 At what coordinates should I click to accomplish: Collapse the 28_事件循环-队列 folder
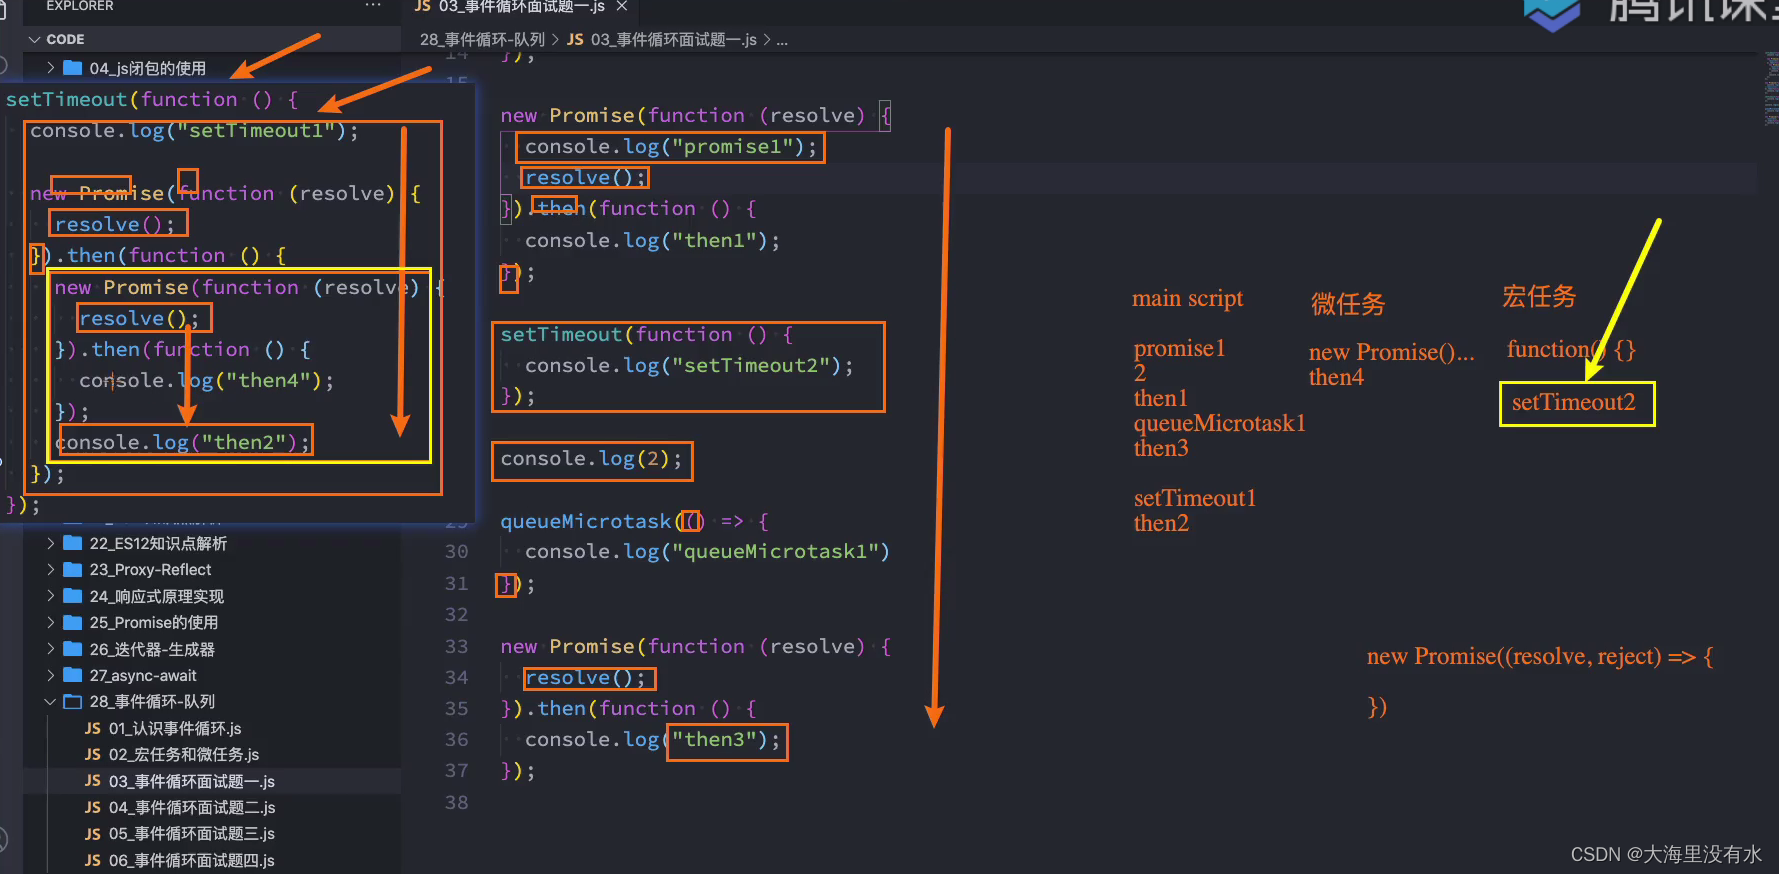(51, 702)
